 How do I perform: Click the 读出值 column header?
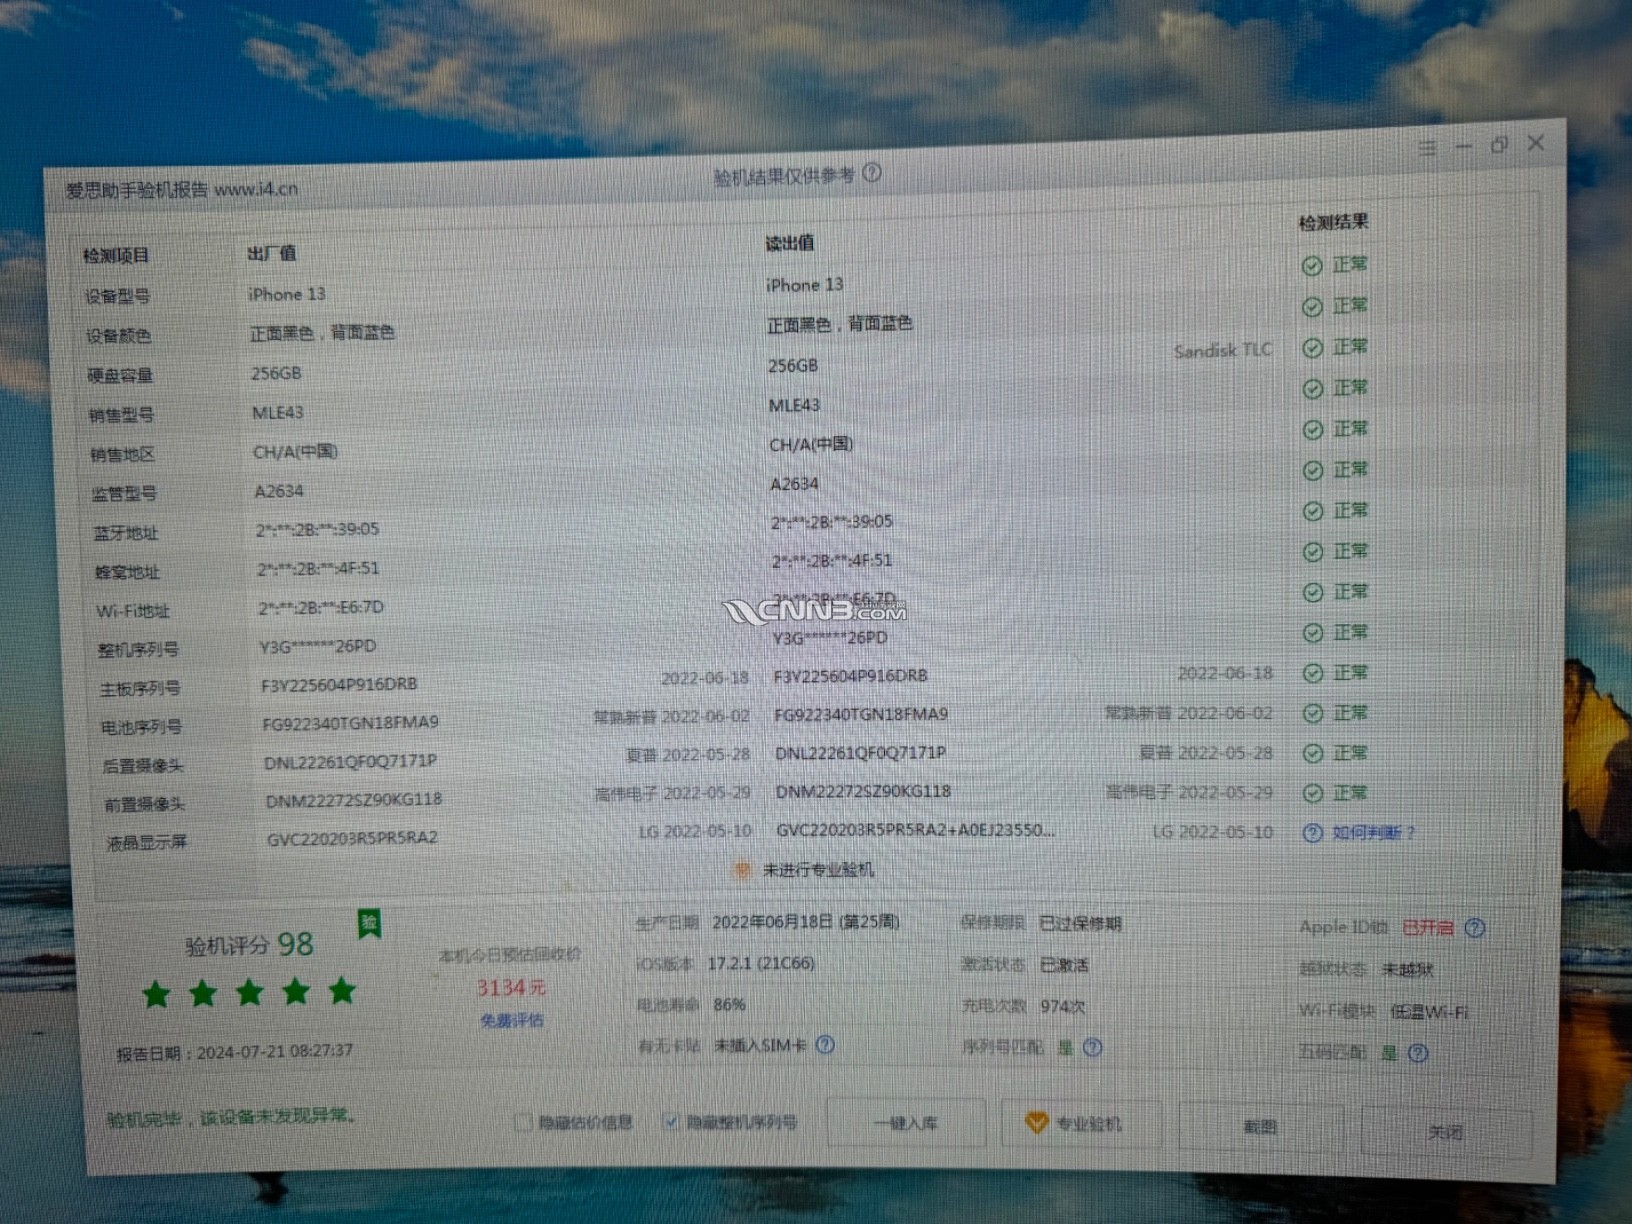click(789, 243)
